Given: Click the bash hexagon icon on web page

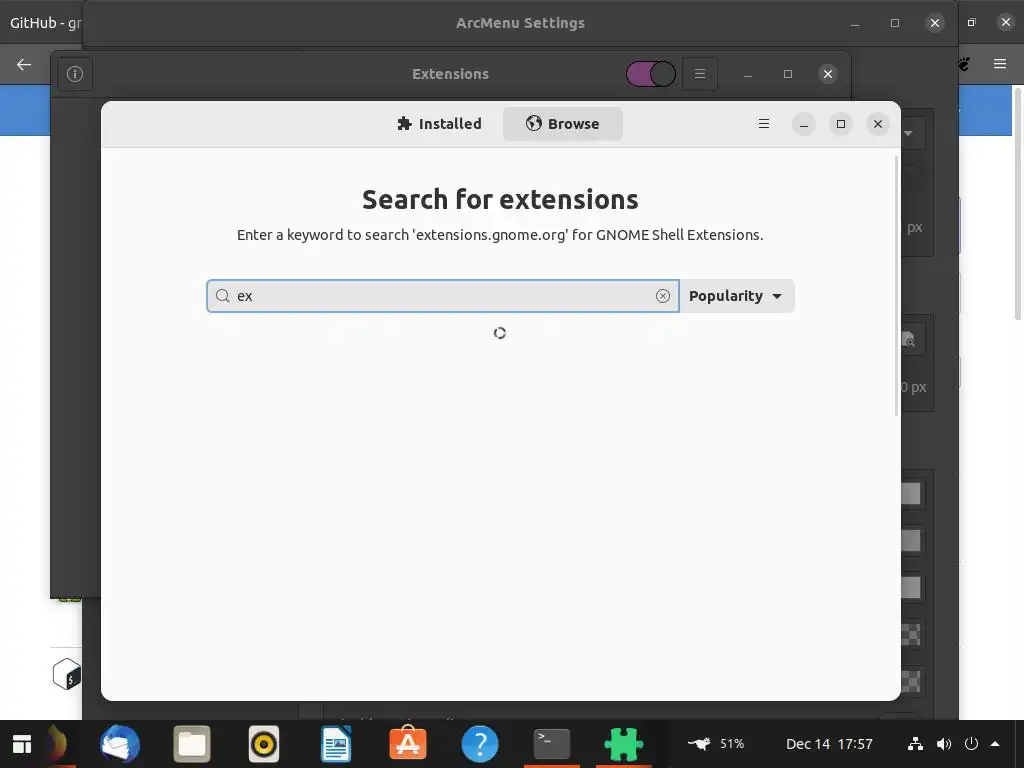Looking at the screenshot, I should point(67,674).
